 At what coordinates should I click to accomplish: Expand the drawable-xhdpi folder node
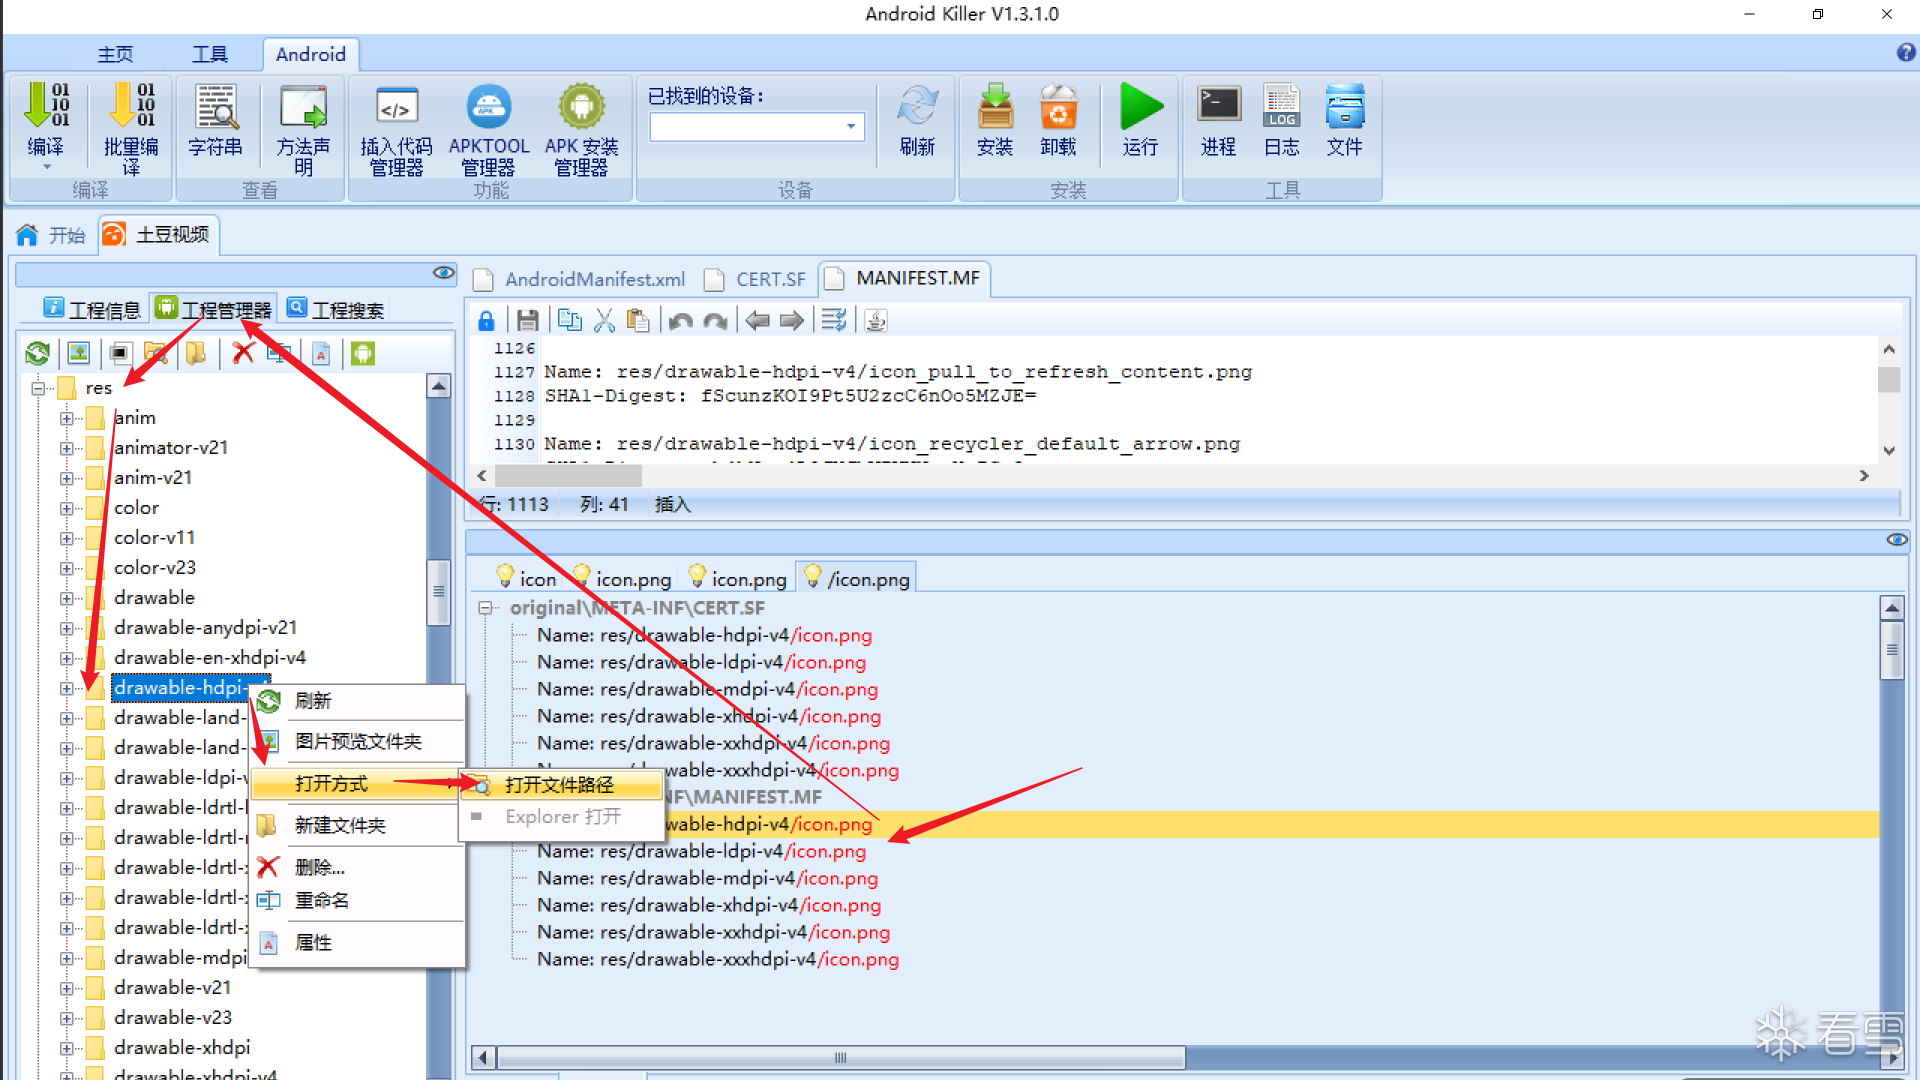[66, 1048]
